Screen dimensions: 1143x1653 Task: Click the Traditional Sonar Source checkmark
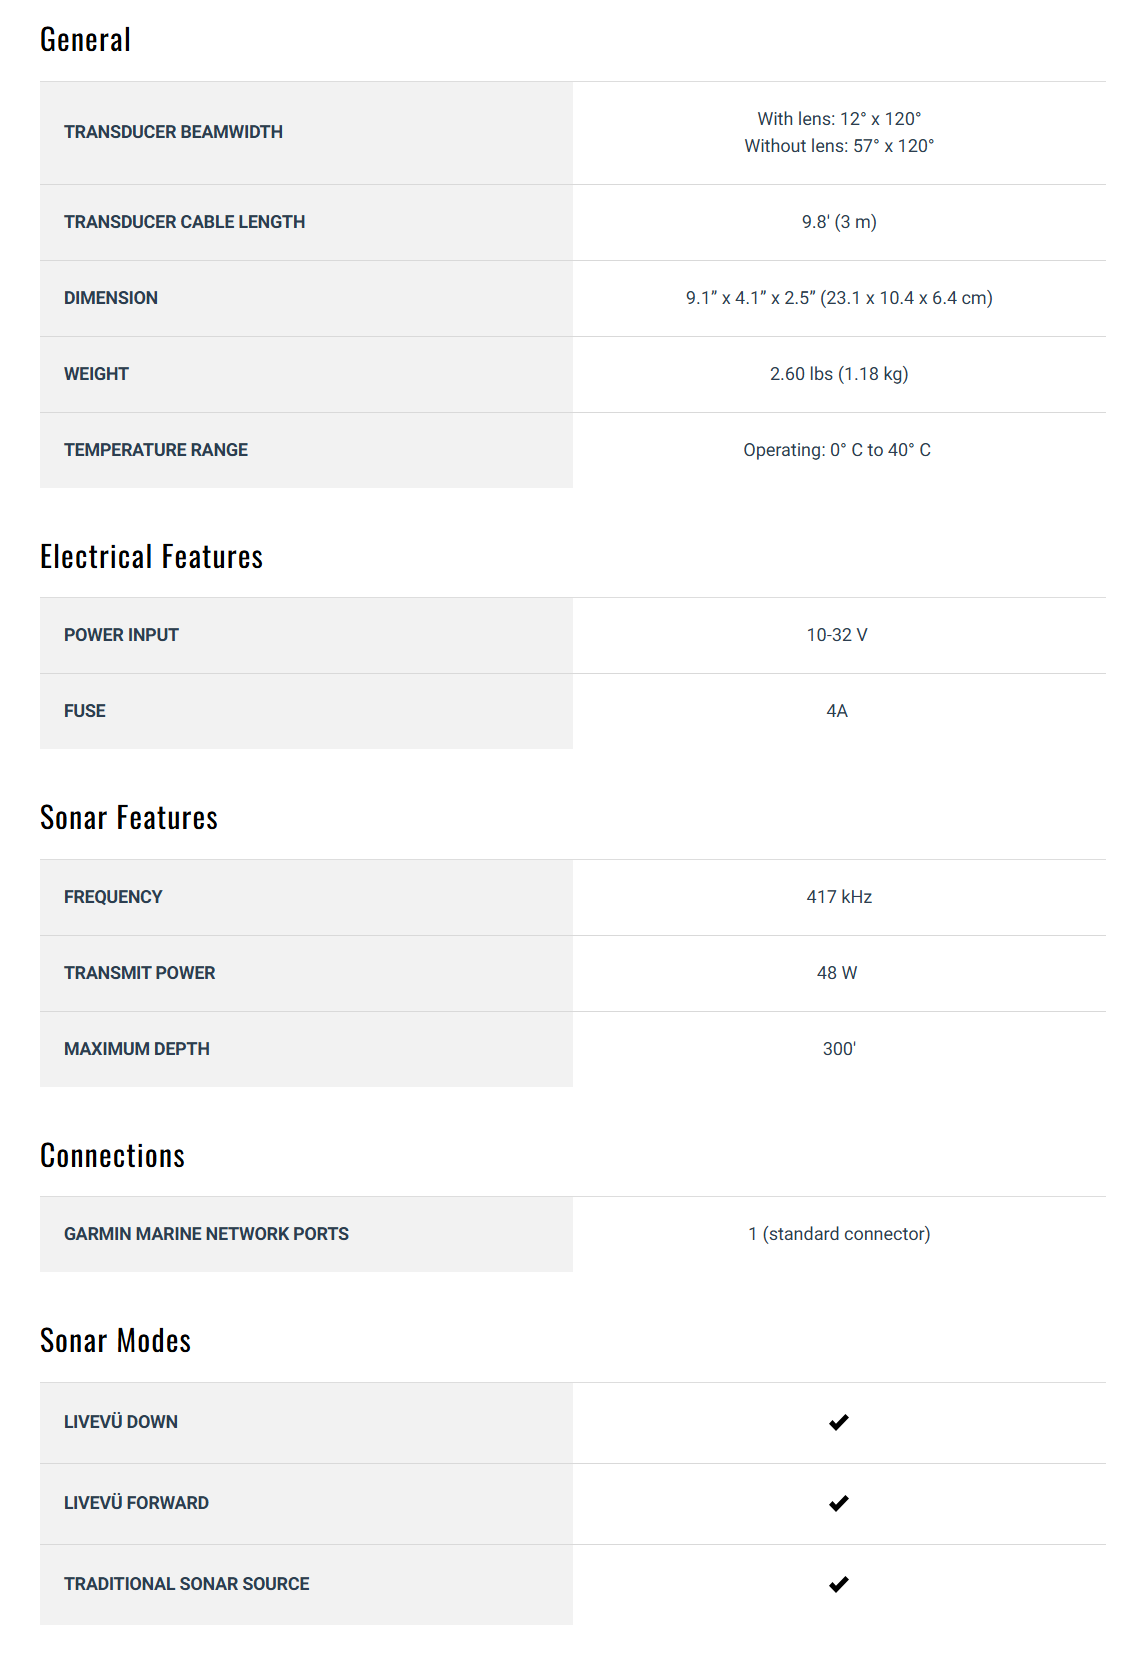click(x=838, y=1584)
